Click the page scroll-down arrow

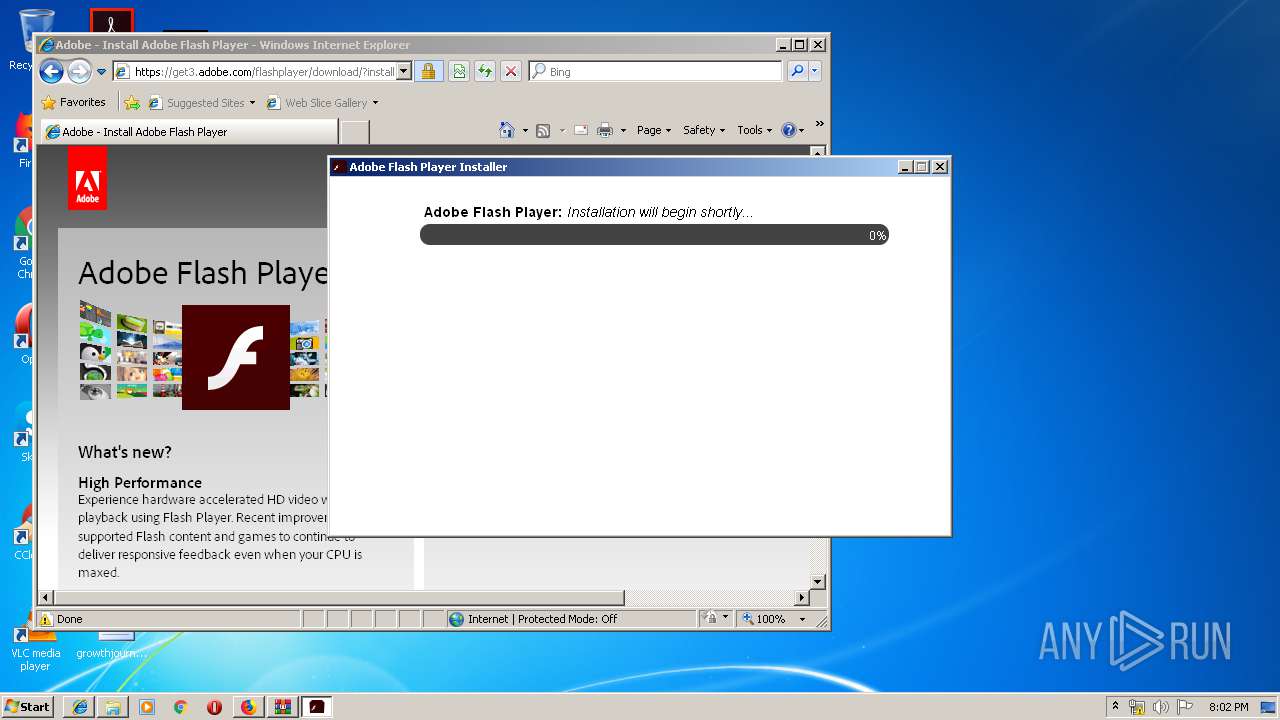coord(817,581)
